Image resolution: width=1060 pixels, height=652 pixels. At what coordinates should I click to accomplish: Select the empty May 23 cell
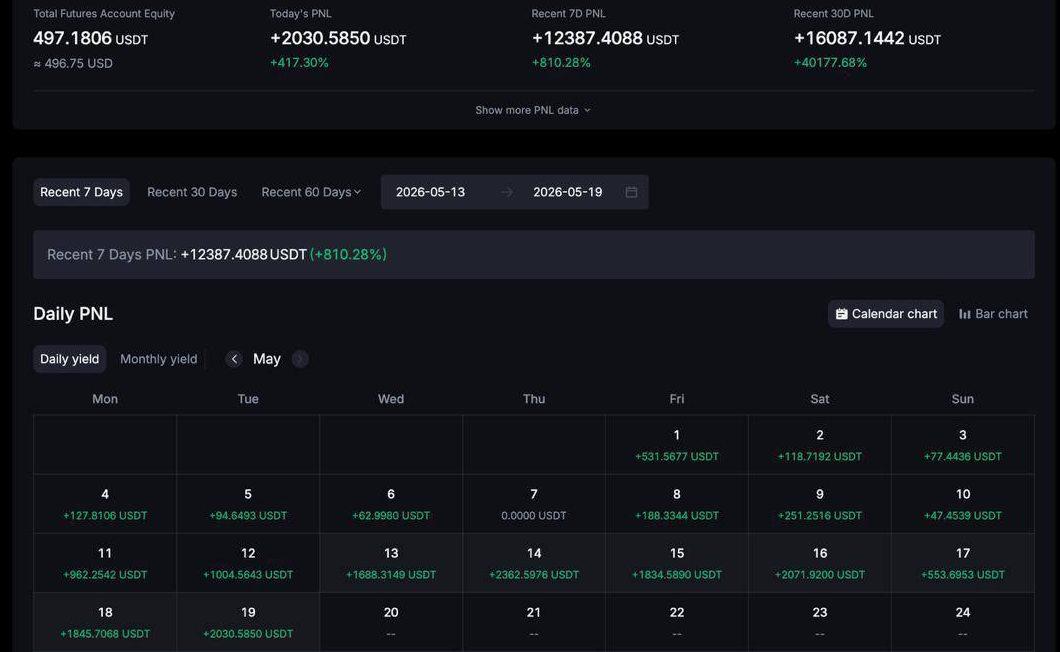pos(820,622)
